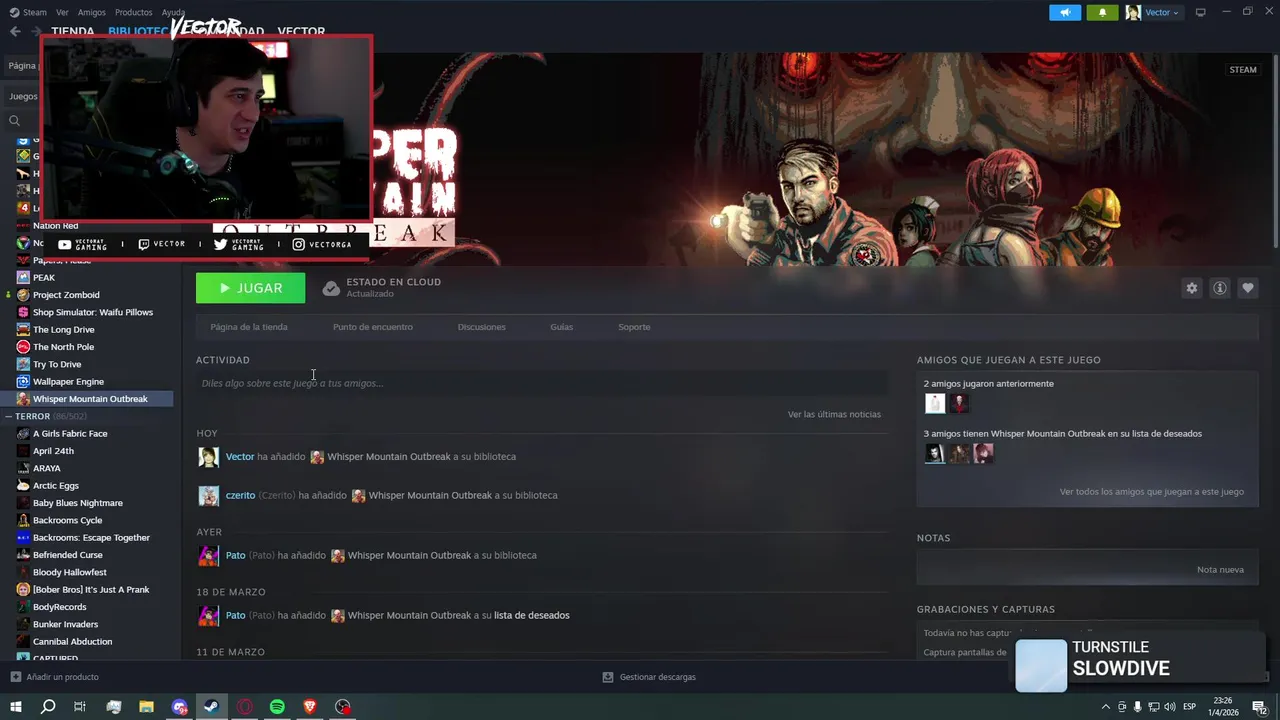Open game settings gear icon
1280x720 pixels.
tap(1191, 288)
